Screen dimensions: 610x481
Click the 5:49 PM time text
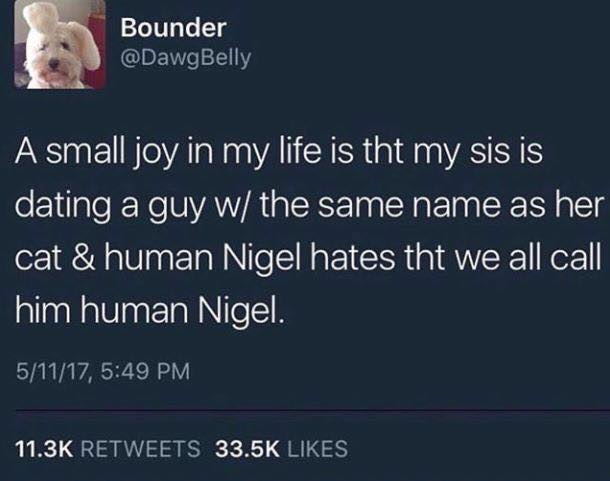point(145,371)
